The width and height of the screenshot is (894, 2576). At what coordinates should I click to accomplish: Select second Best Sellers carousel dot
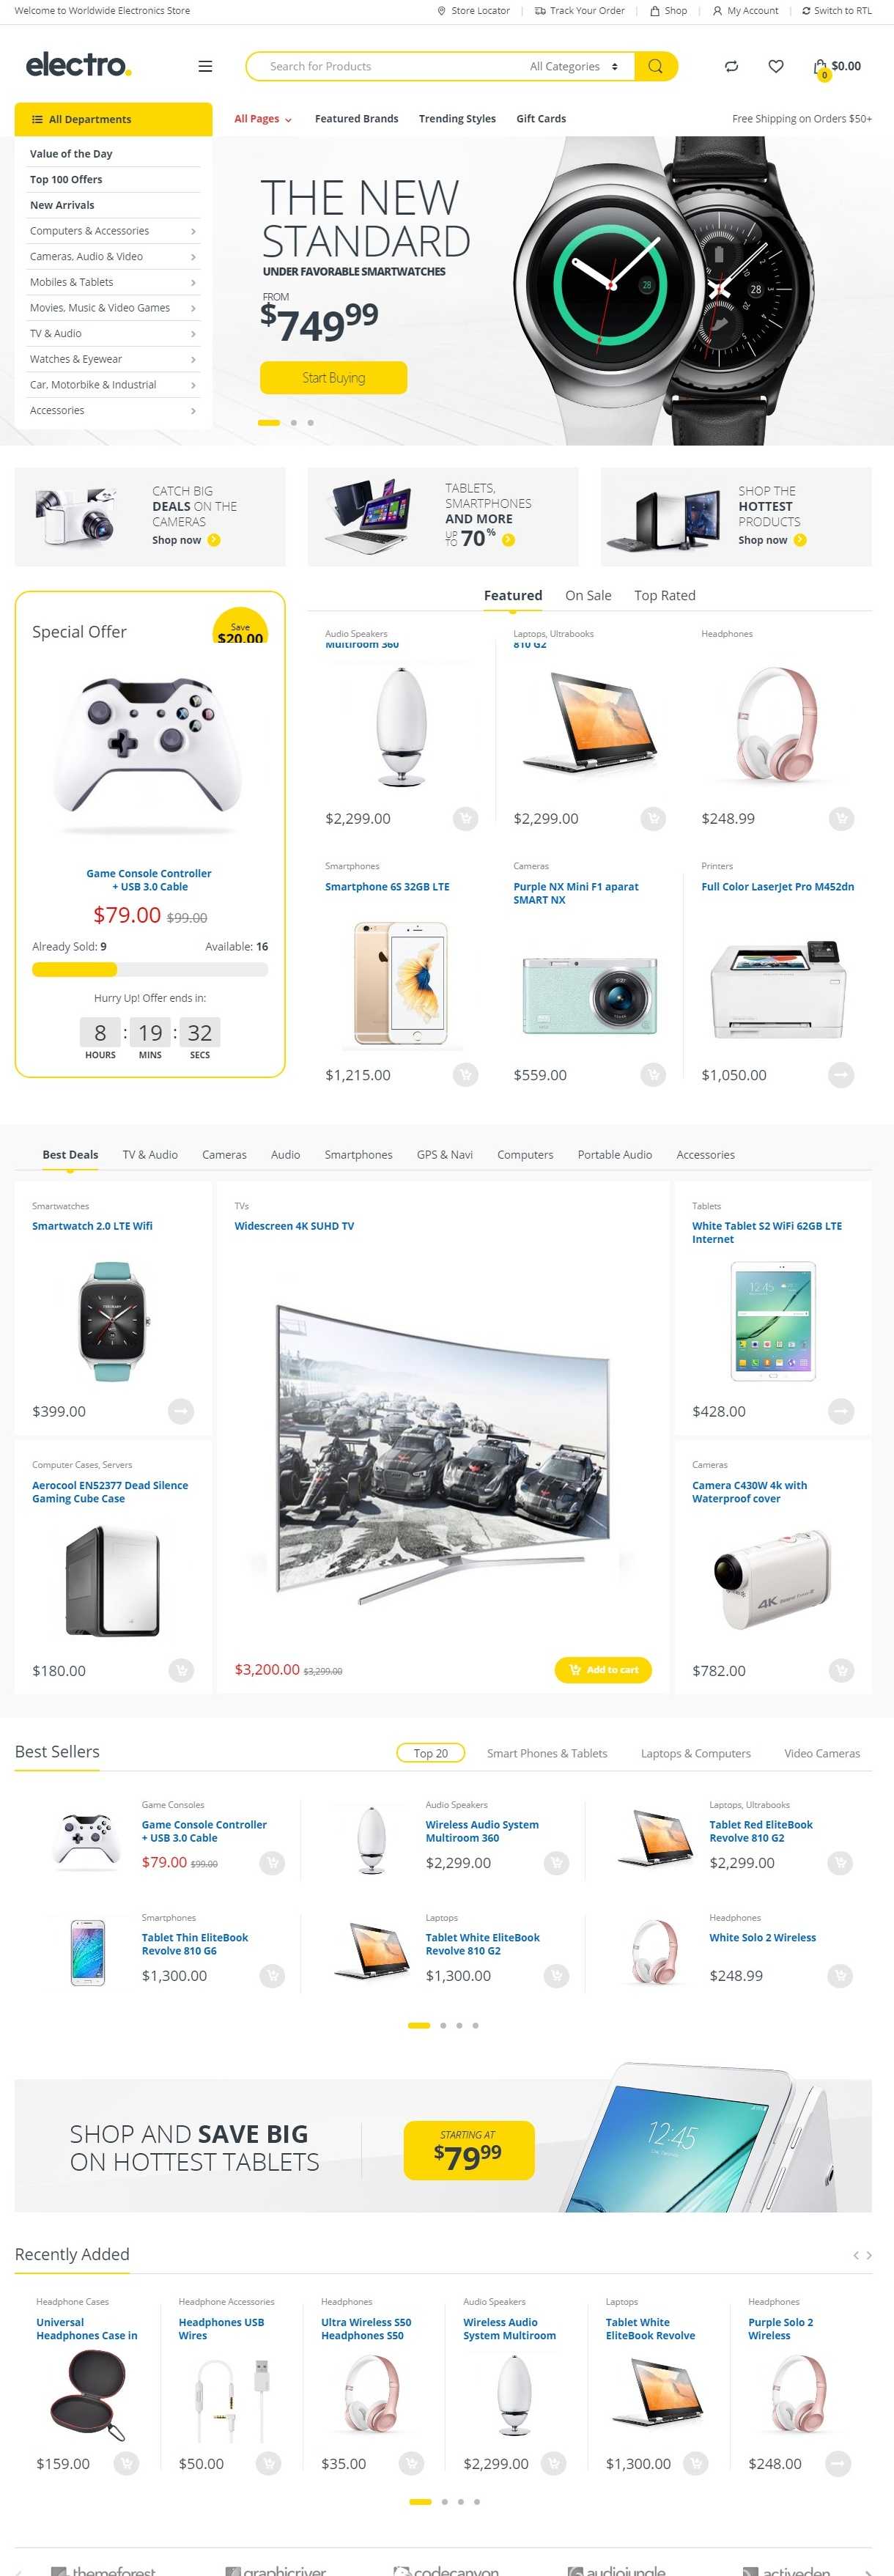[x=443, y=2025]
